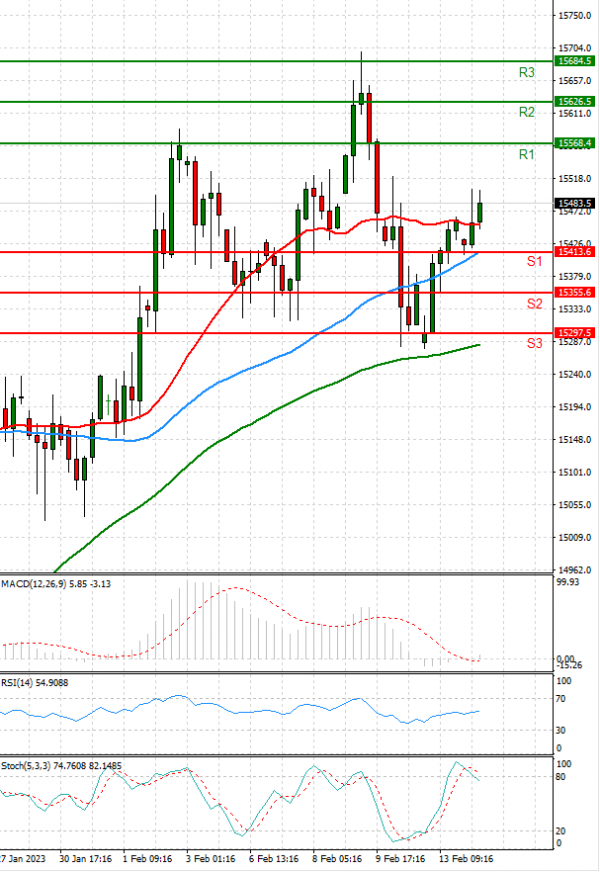The height and width of the screenshot is (872, 600).
Task: Click the S3 support level label
Action: point(534,343)
